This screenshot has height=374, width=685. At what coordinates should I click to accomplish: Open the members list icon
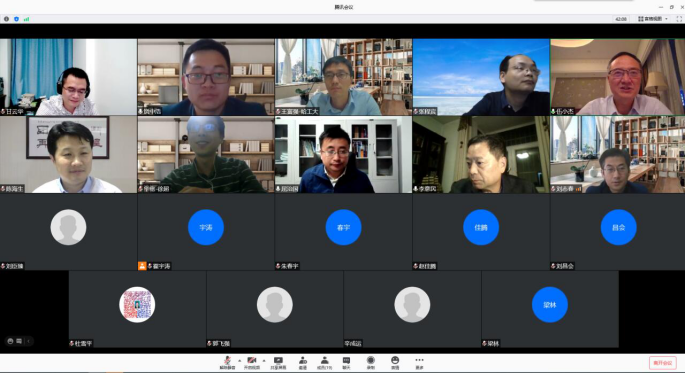coord(324,363)
